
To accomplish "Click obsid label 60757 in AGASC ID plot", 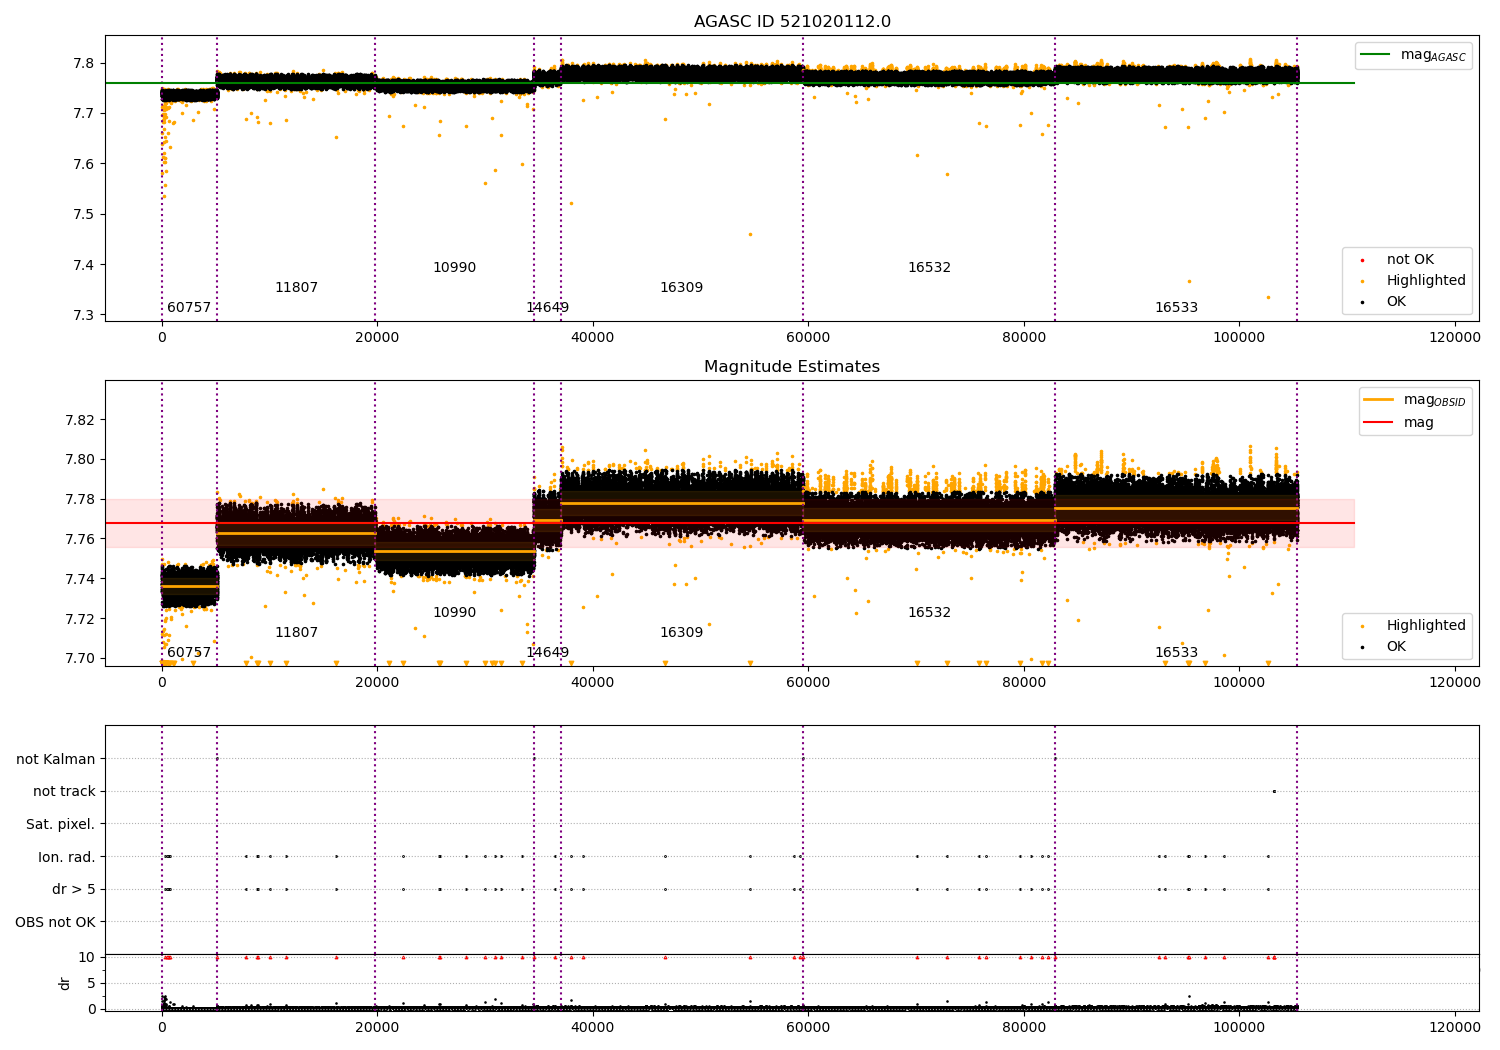I will [x=189, y=308].
